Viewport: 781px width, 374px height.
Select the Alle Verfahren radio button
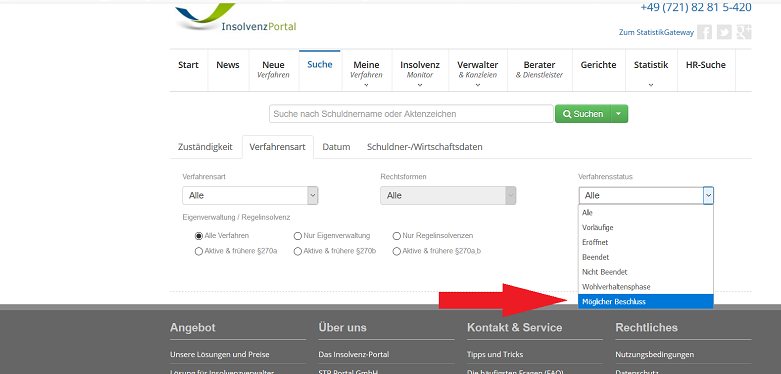tap(199, 236)
